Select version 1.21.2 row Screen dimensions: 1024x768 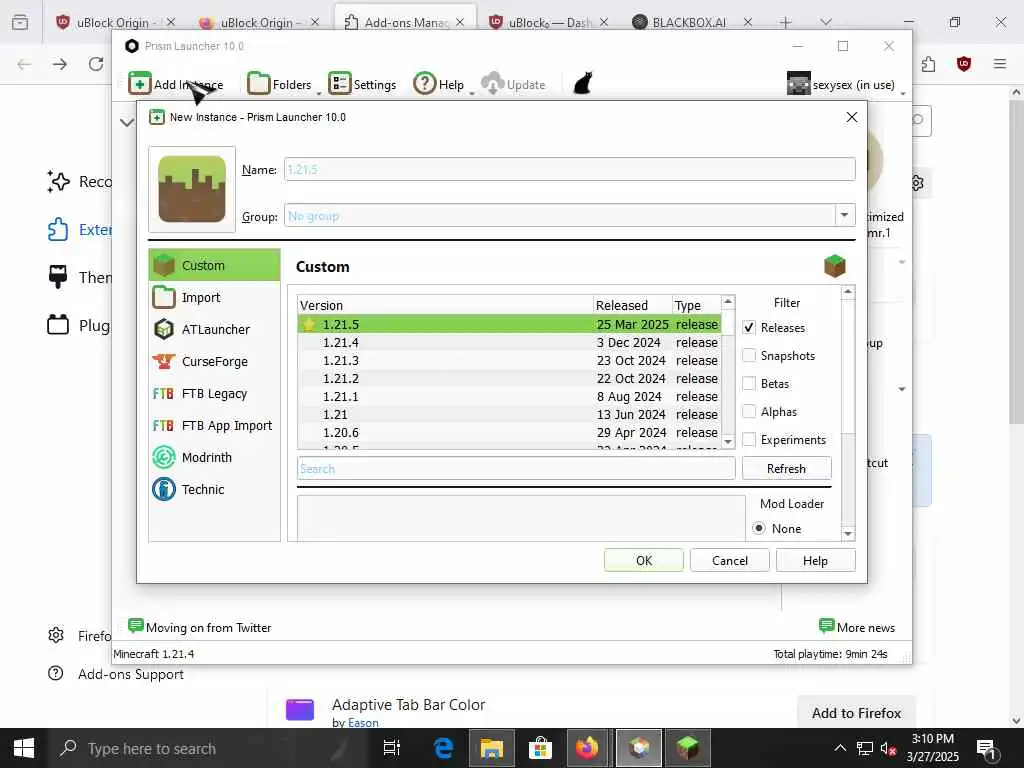pyautogui.click(x=509, y=378)
